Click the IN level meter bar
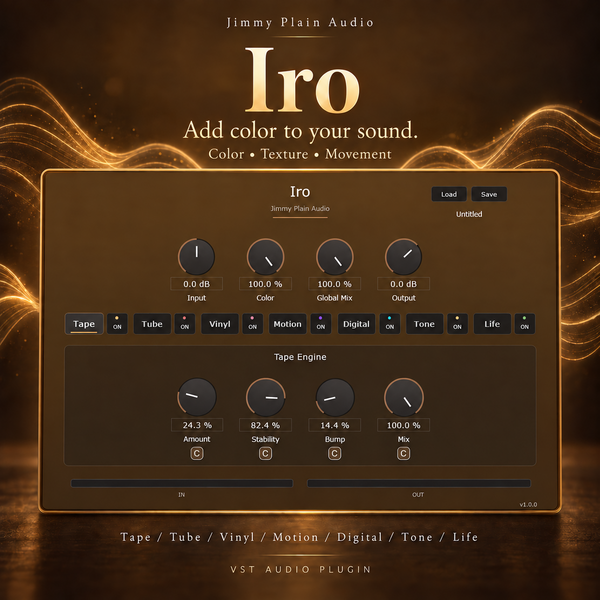600x600 pixels. click(182, 483)
